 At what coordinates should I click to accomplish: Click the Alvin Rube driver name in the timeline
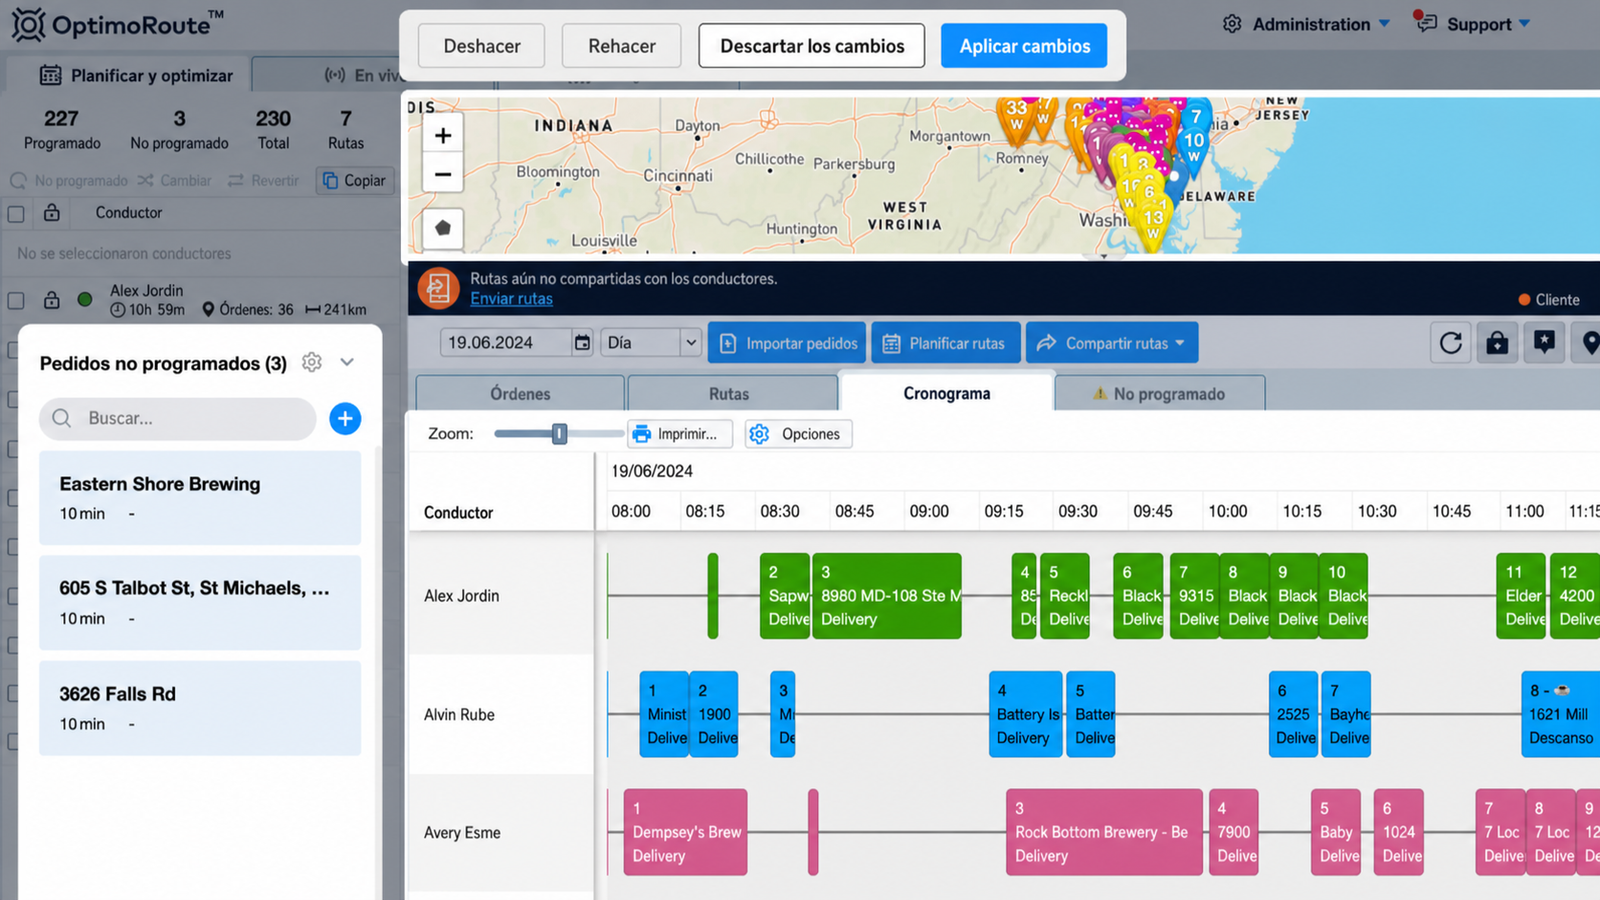coord(459,715)
